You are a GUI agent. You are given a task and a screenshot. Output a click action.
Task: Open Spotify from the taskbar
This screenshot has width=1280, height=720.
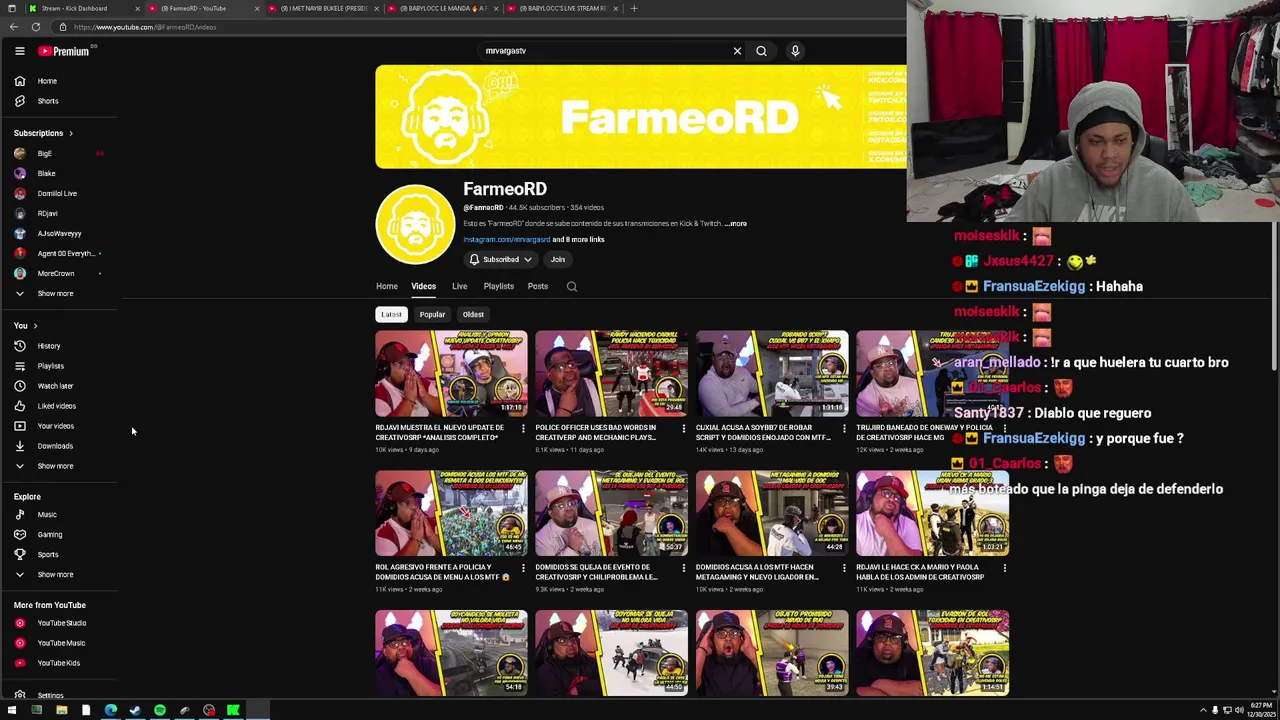(160, 711)
